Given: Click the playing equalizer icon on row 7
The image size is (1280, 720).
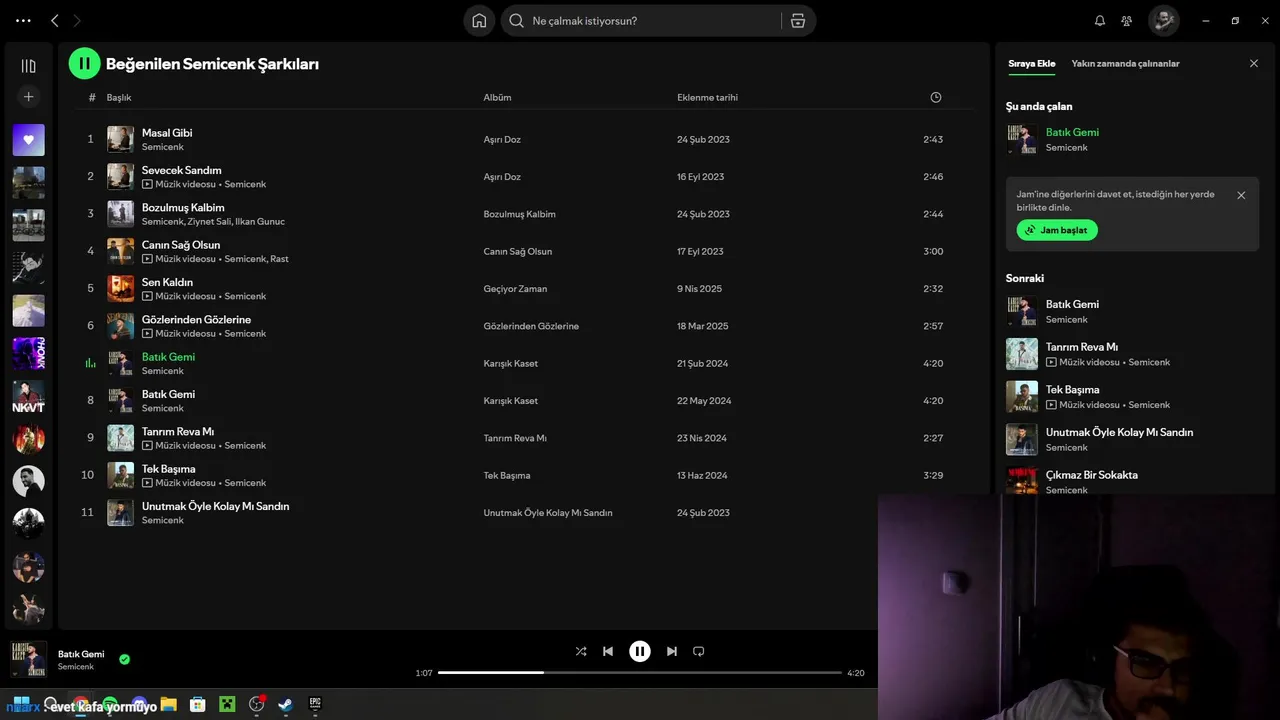Looking at the screenshot, I should [90, 363].
